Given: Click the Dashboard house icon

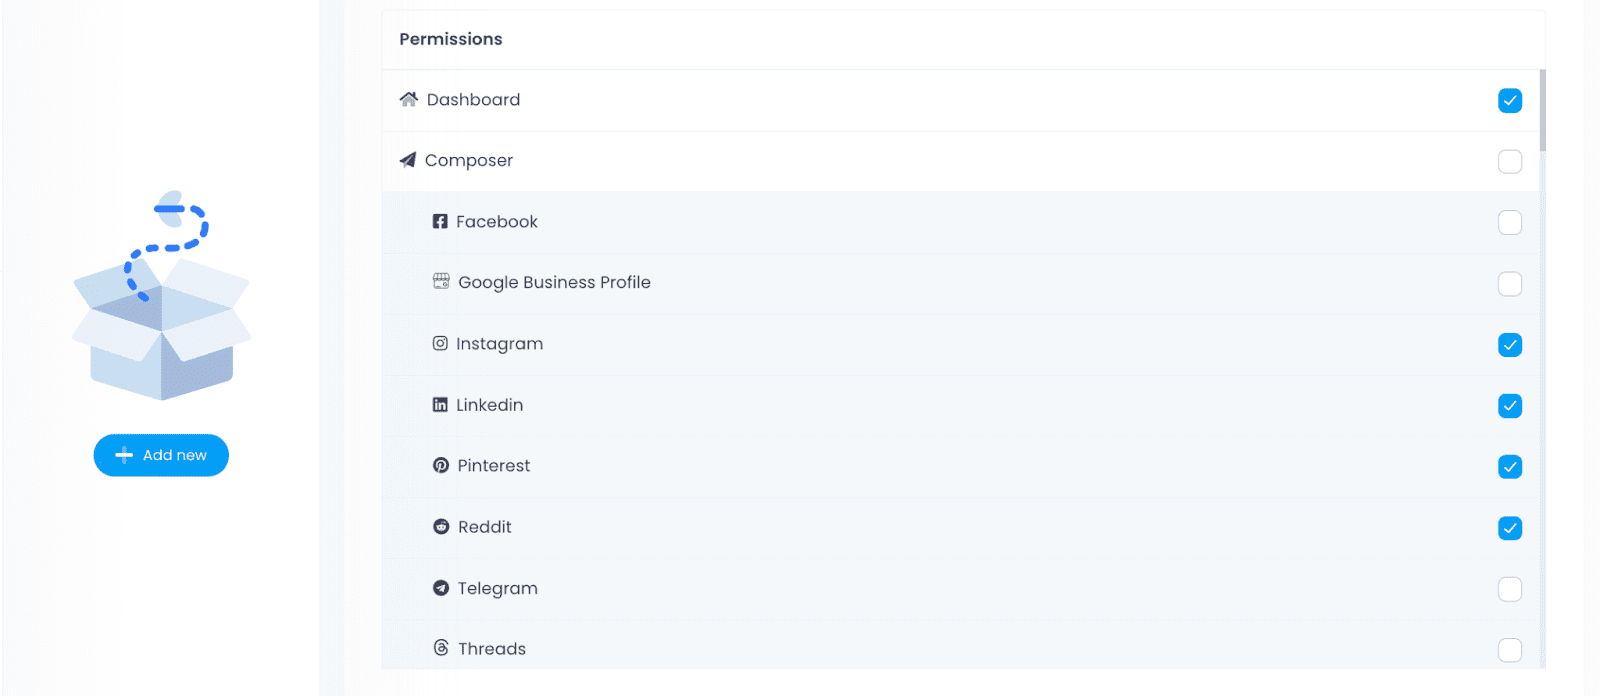Looking at the screenshot, I should point(408,99).
